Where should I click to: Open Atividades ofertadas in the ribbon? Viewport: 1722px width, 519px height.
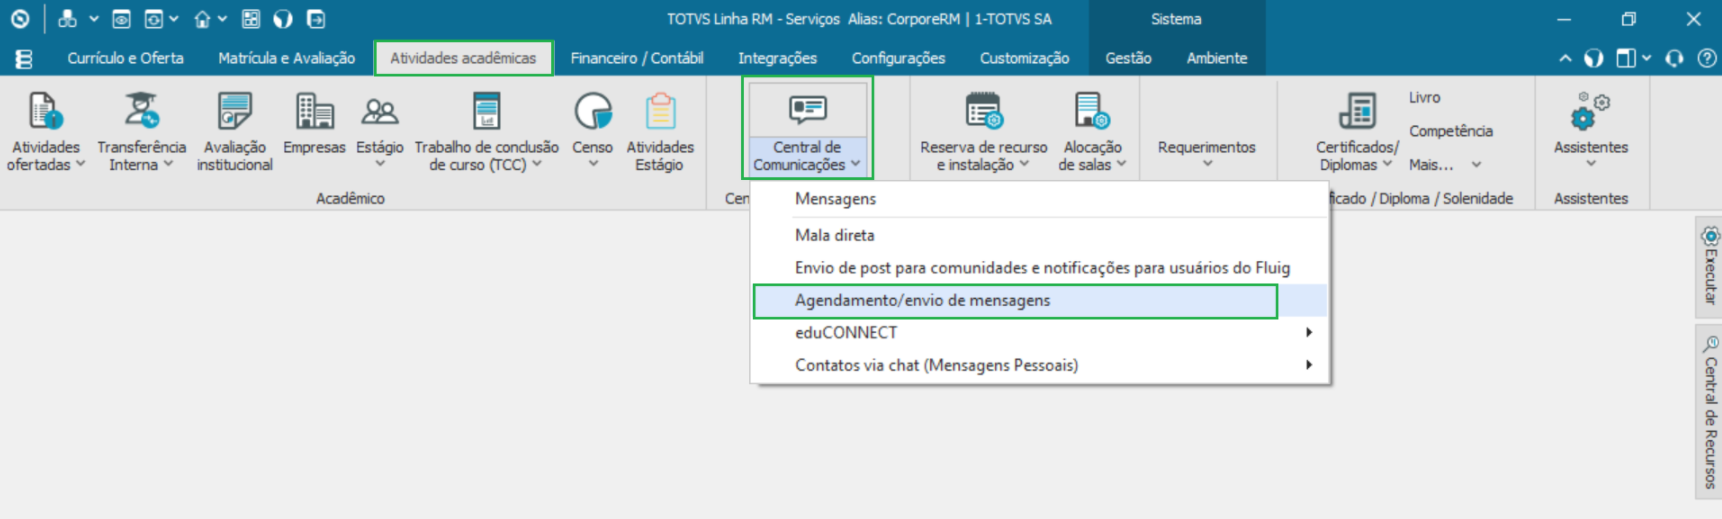coord(45,133)
